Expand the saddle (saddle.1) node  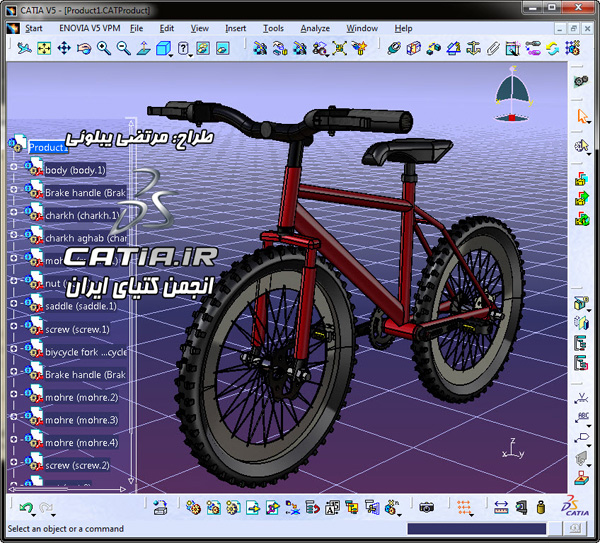tap(13, 303)
